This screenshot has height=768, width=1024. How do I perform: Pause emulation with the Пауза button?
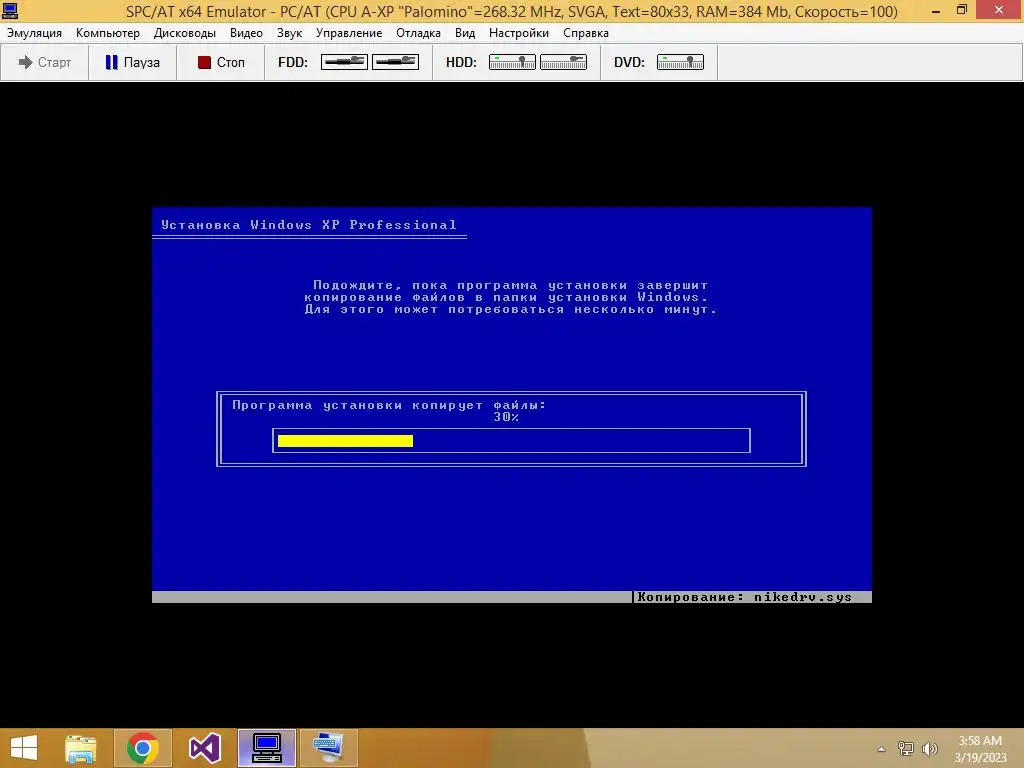[133, 62]
